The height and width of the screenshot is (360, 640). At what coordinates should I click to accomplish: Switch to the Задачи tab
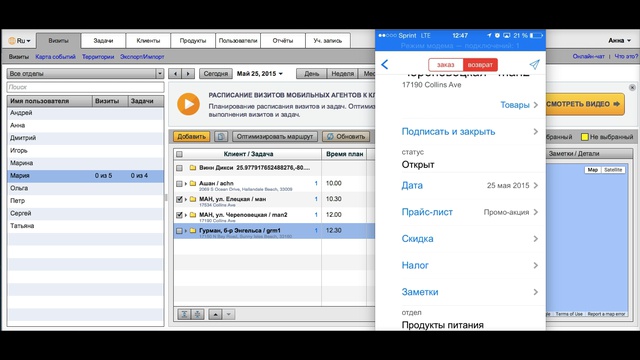103,41
